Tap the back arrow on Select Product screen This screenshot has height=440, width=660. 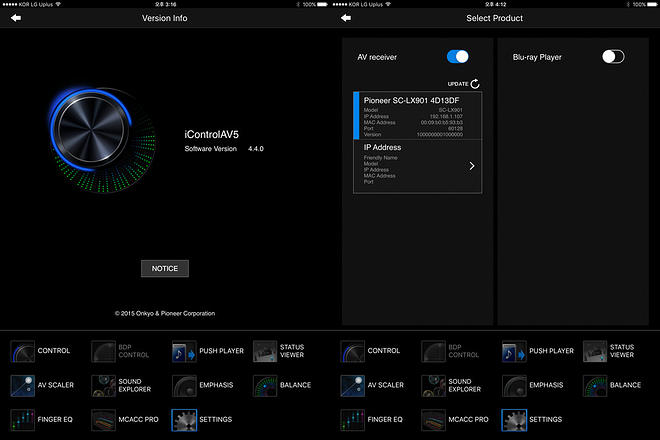tap(346, 18)
